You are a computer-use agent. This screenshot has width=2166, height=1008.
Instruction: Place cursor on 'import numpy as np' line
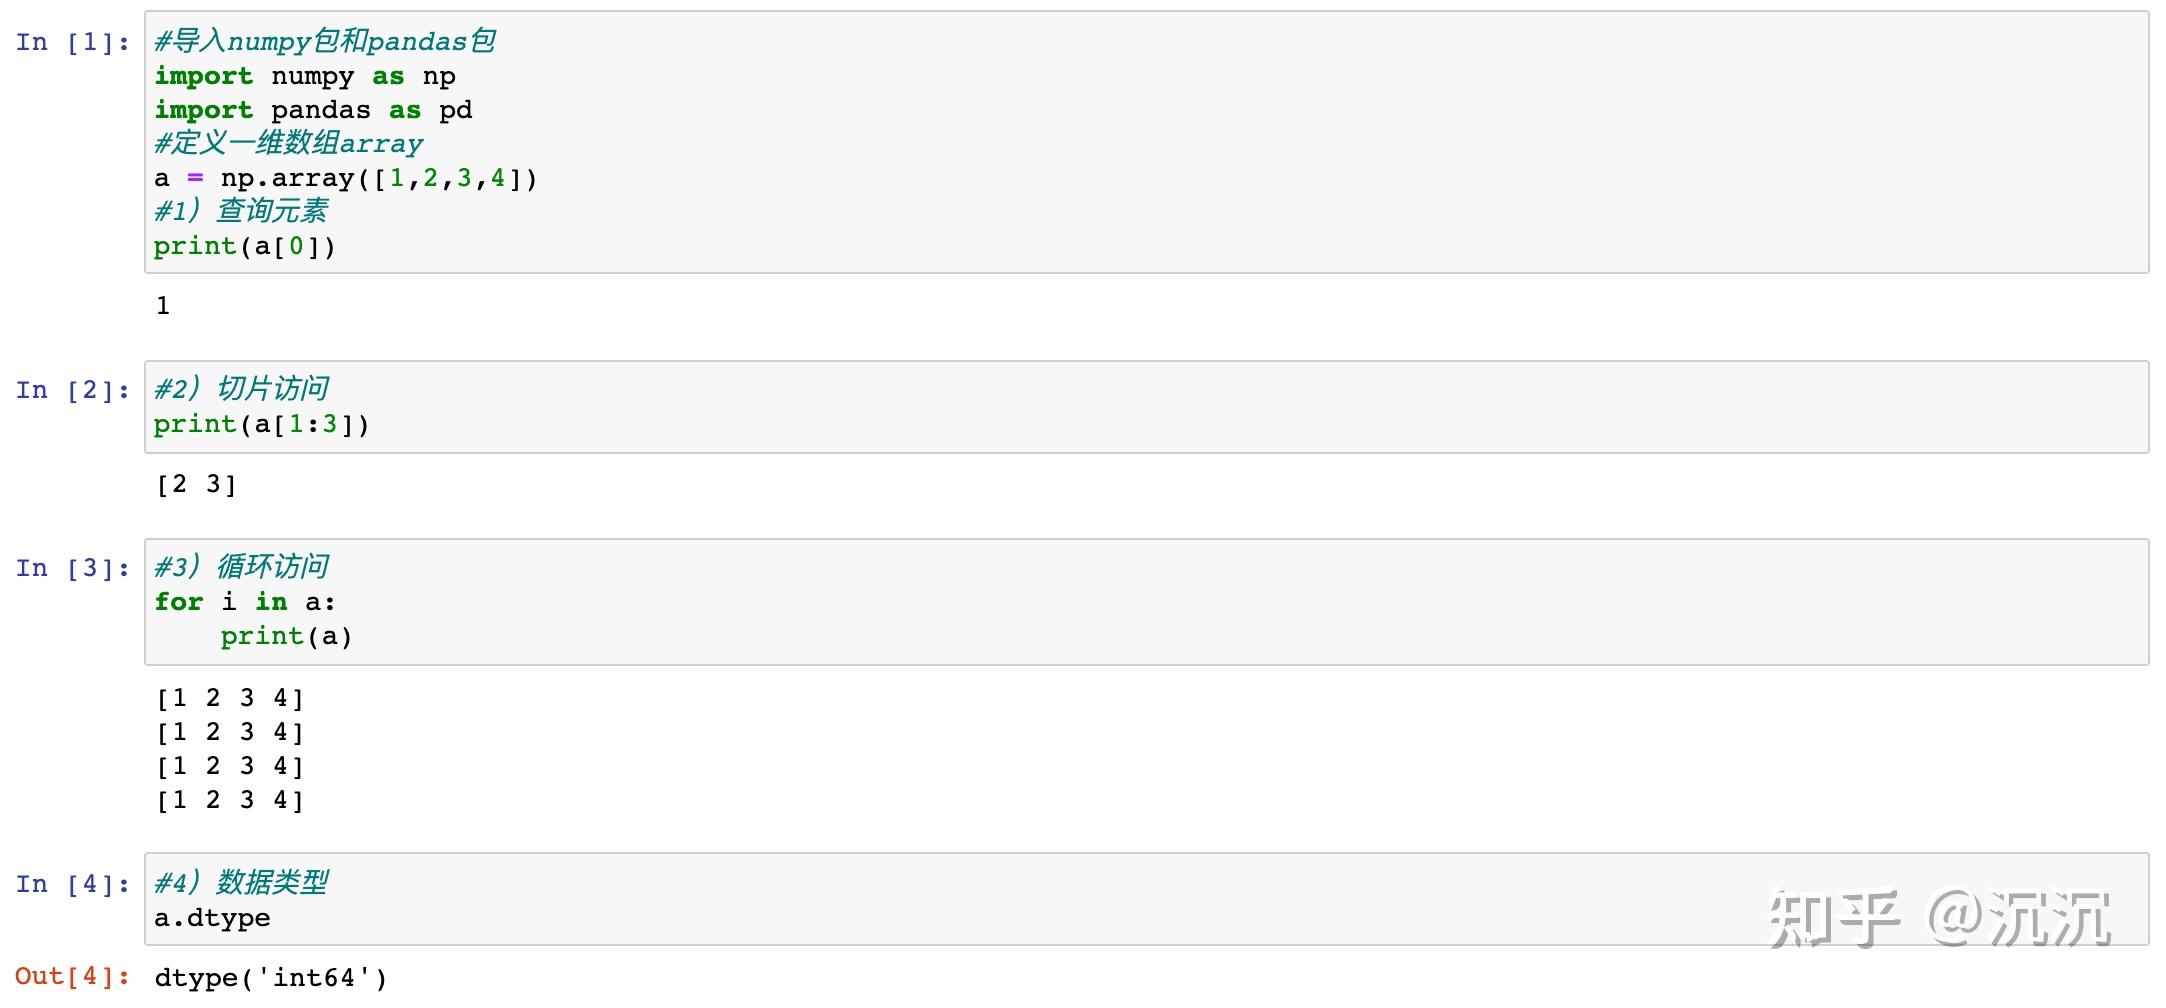click(305, 77)
